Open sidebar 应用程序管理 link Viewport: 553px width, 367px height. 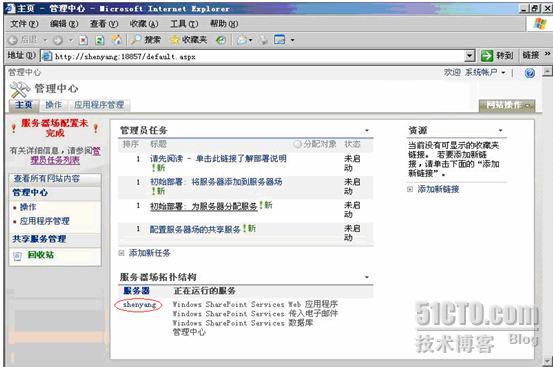tap(45, 221)
